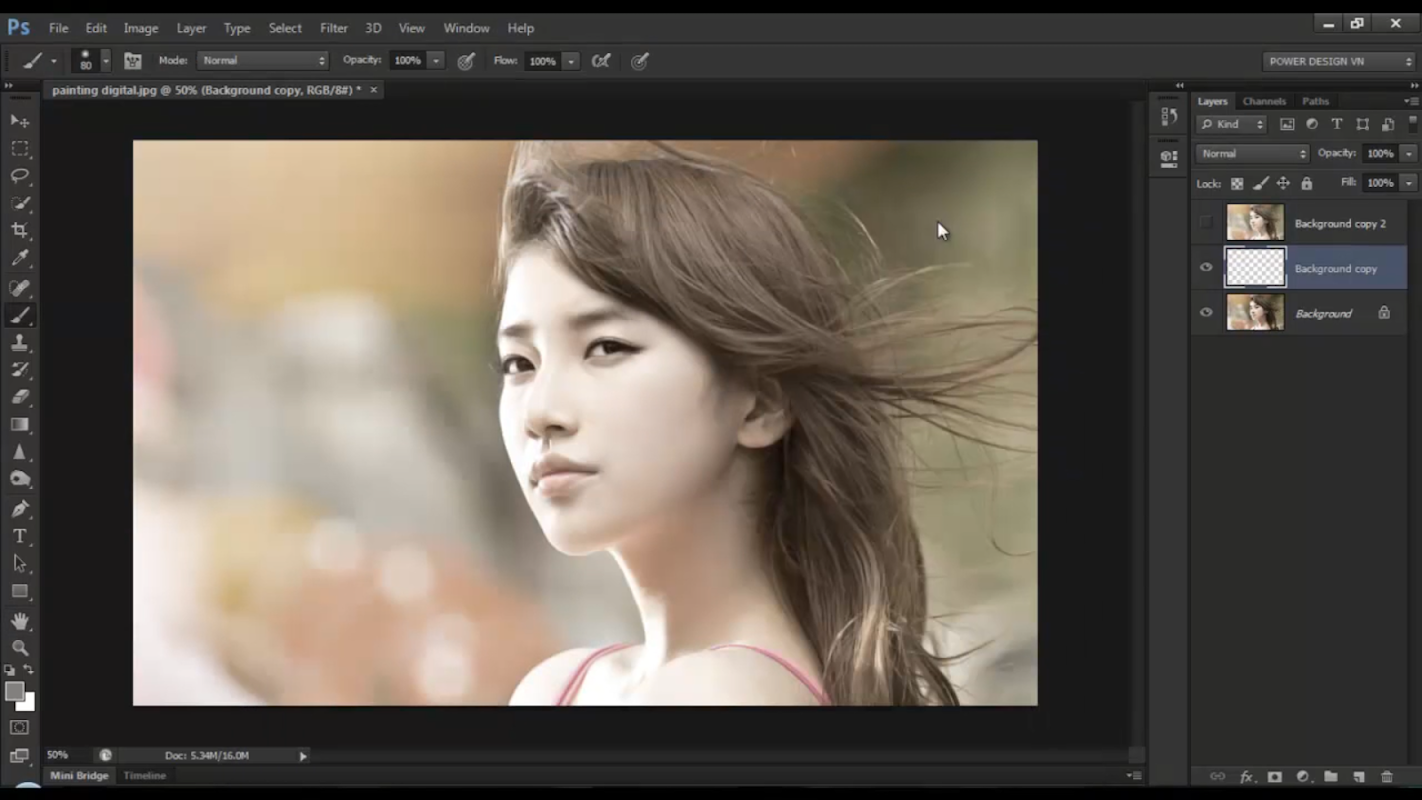The image size is (1422, 800).
Task: Switch to the Channels tab
Action: (x=1264, y=101)
